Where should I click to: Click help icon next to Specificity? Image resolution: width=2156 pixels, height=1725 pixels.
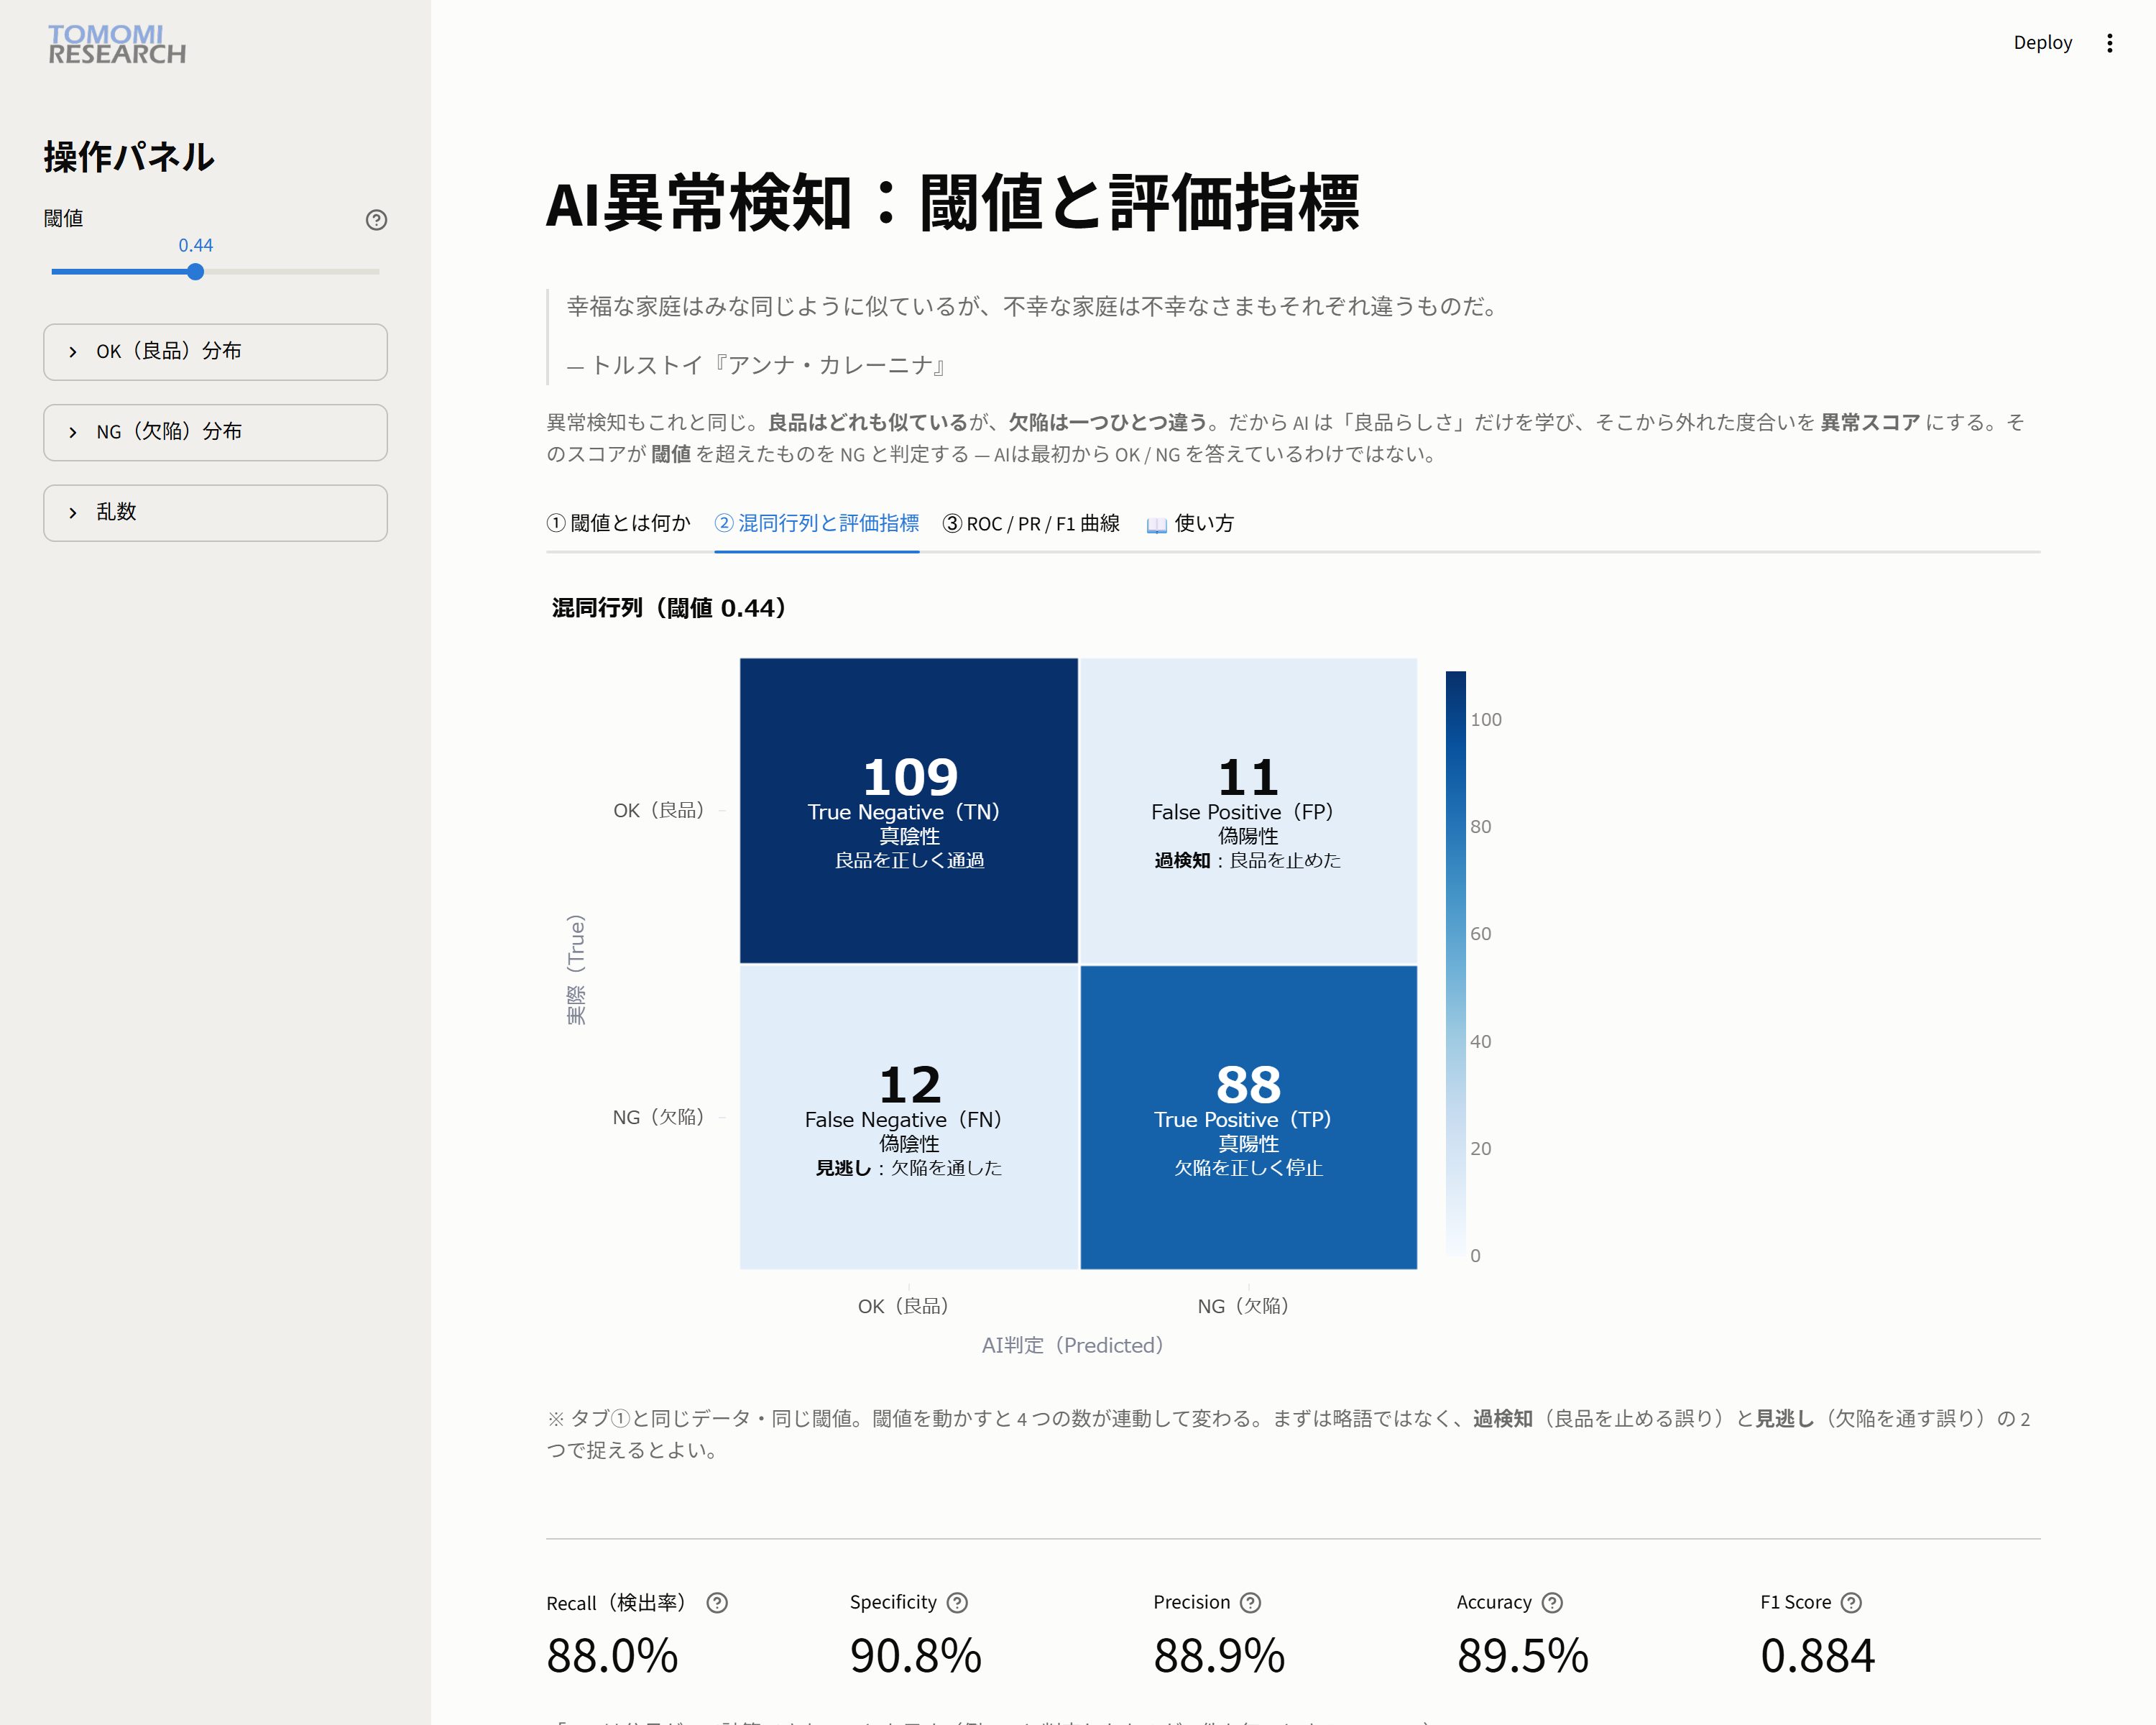click(x=957, y=1603)
